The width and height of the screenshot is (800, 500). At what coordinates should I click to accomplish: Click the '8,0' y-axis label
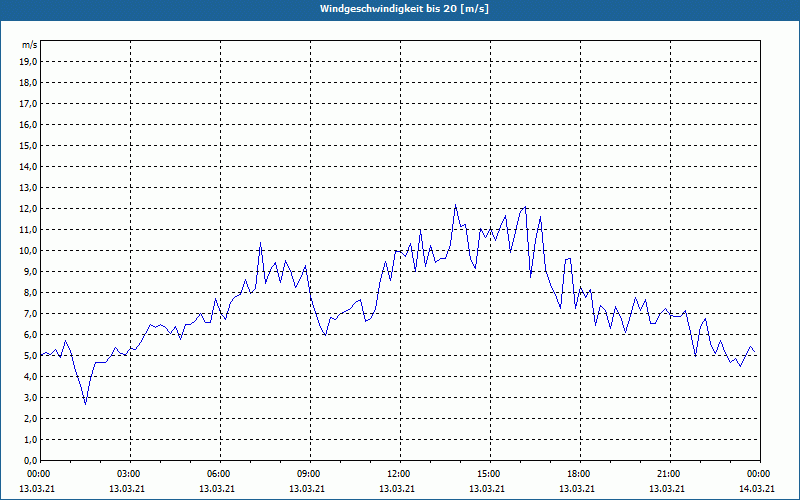(30, 293)
